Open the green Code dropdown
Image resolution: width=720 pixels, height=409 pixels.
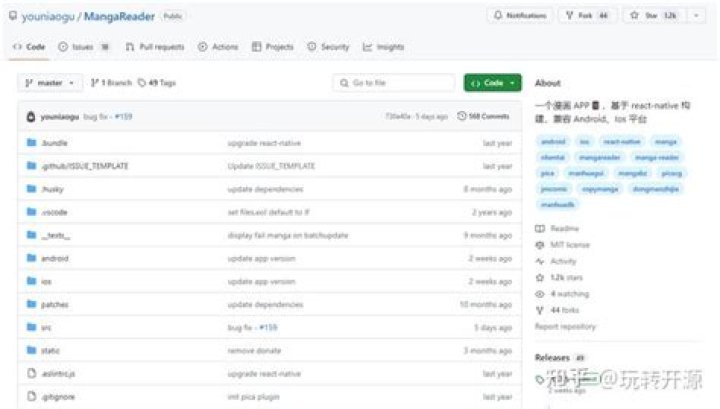[x=493, y=83]
